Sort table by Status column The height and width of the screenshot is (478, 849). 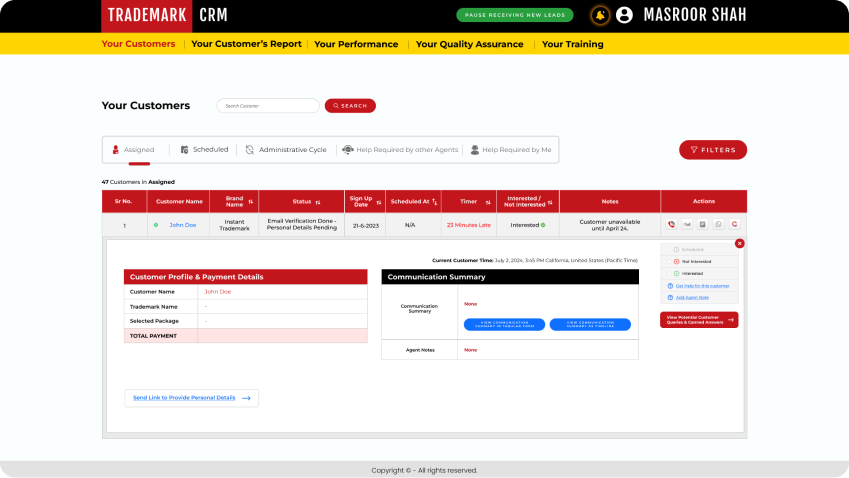(x=317, y=202)
